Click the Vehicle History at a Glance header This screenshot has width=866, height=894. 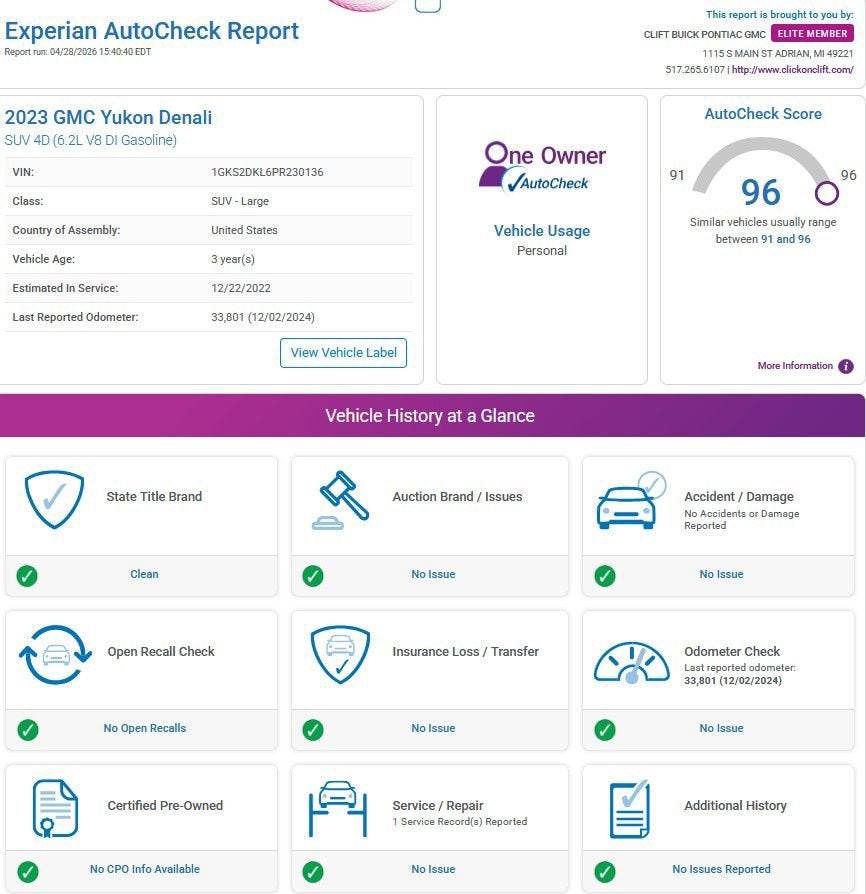pos(430,416)
